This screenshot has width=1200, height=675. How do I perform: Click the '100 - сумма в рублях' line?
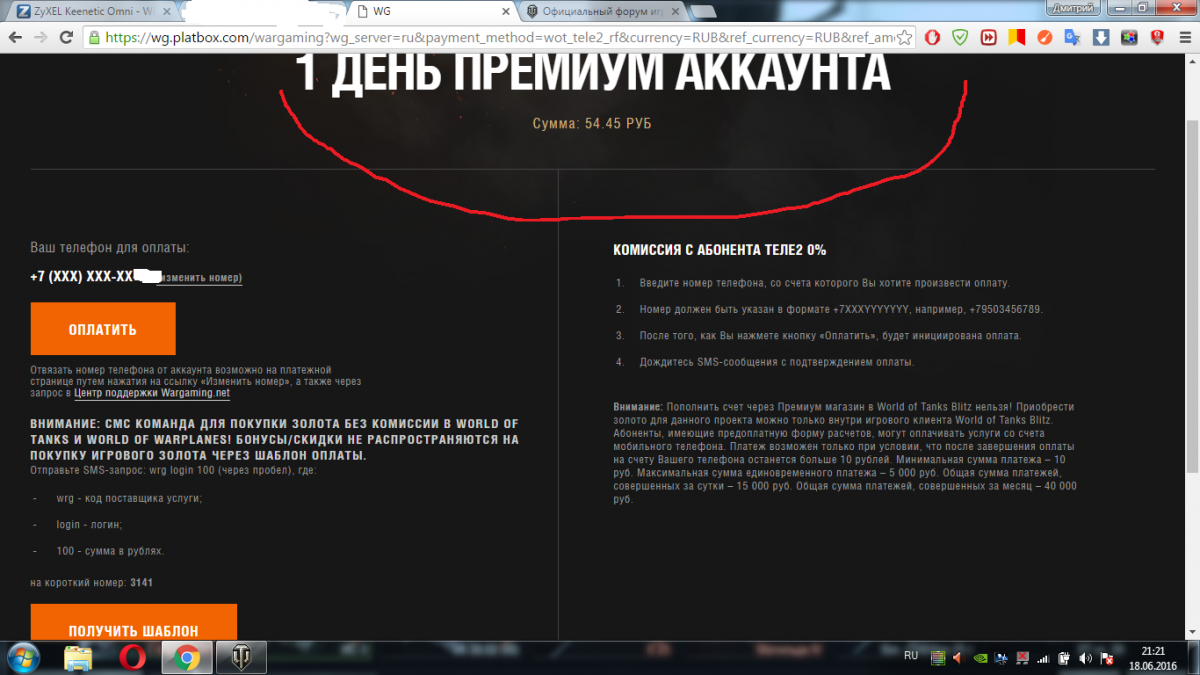tap(110, 551)
